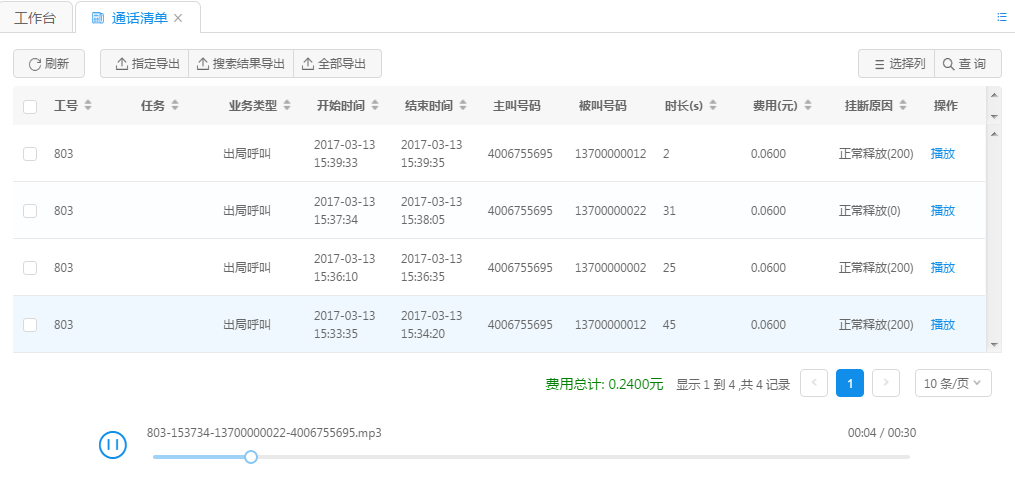
Task: Click the refresh (刷新) button
Action: [x=49, y=64]
